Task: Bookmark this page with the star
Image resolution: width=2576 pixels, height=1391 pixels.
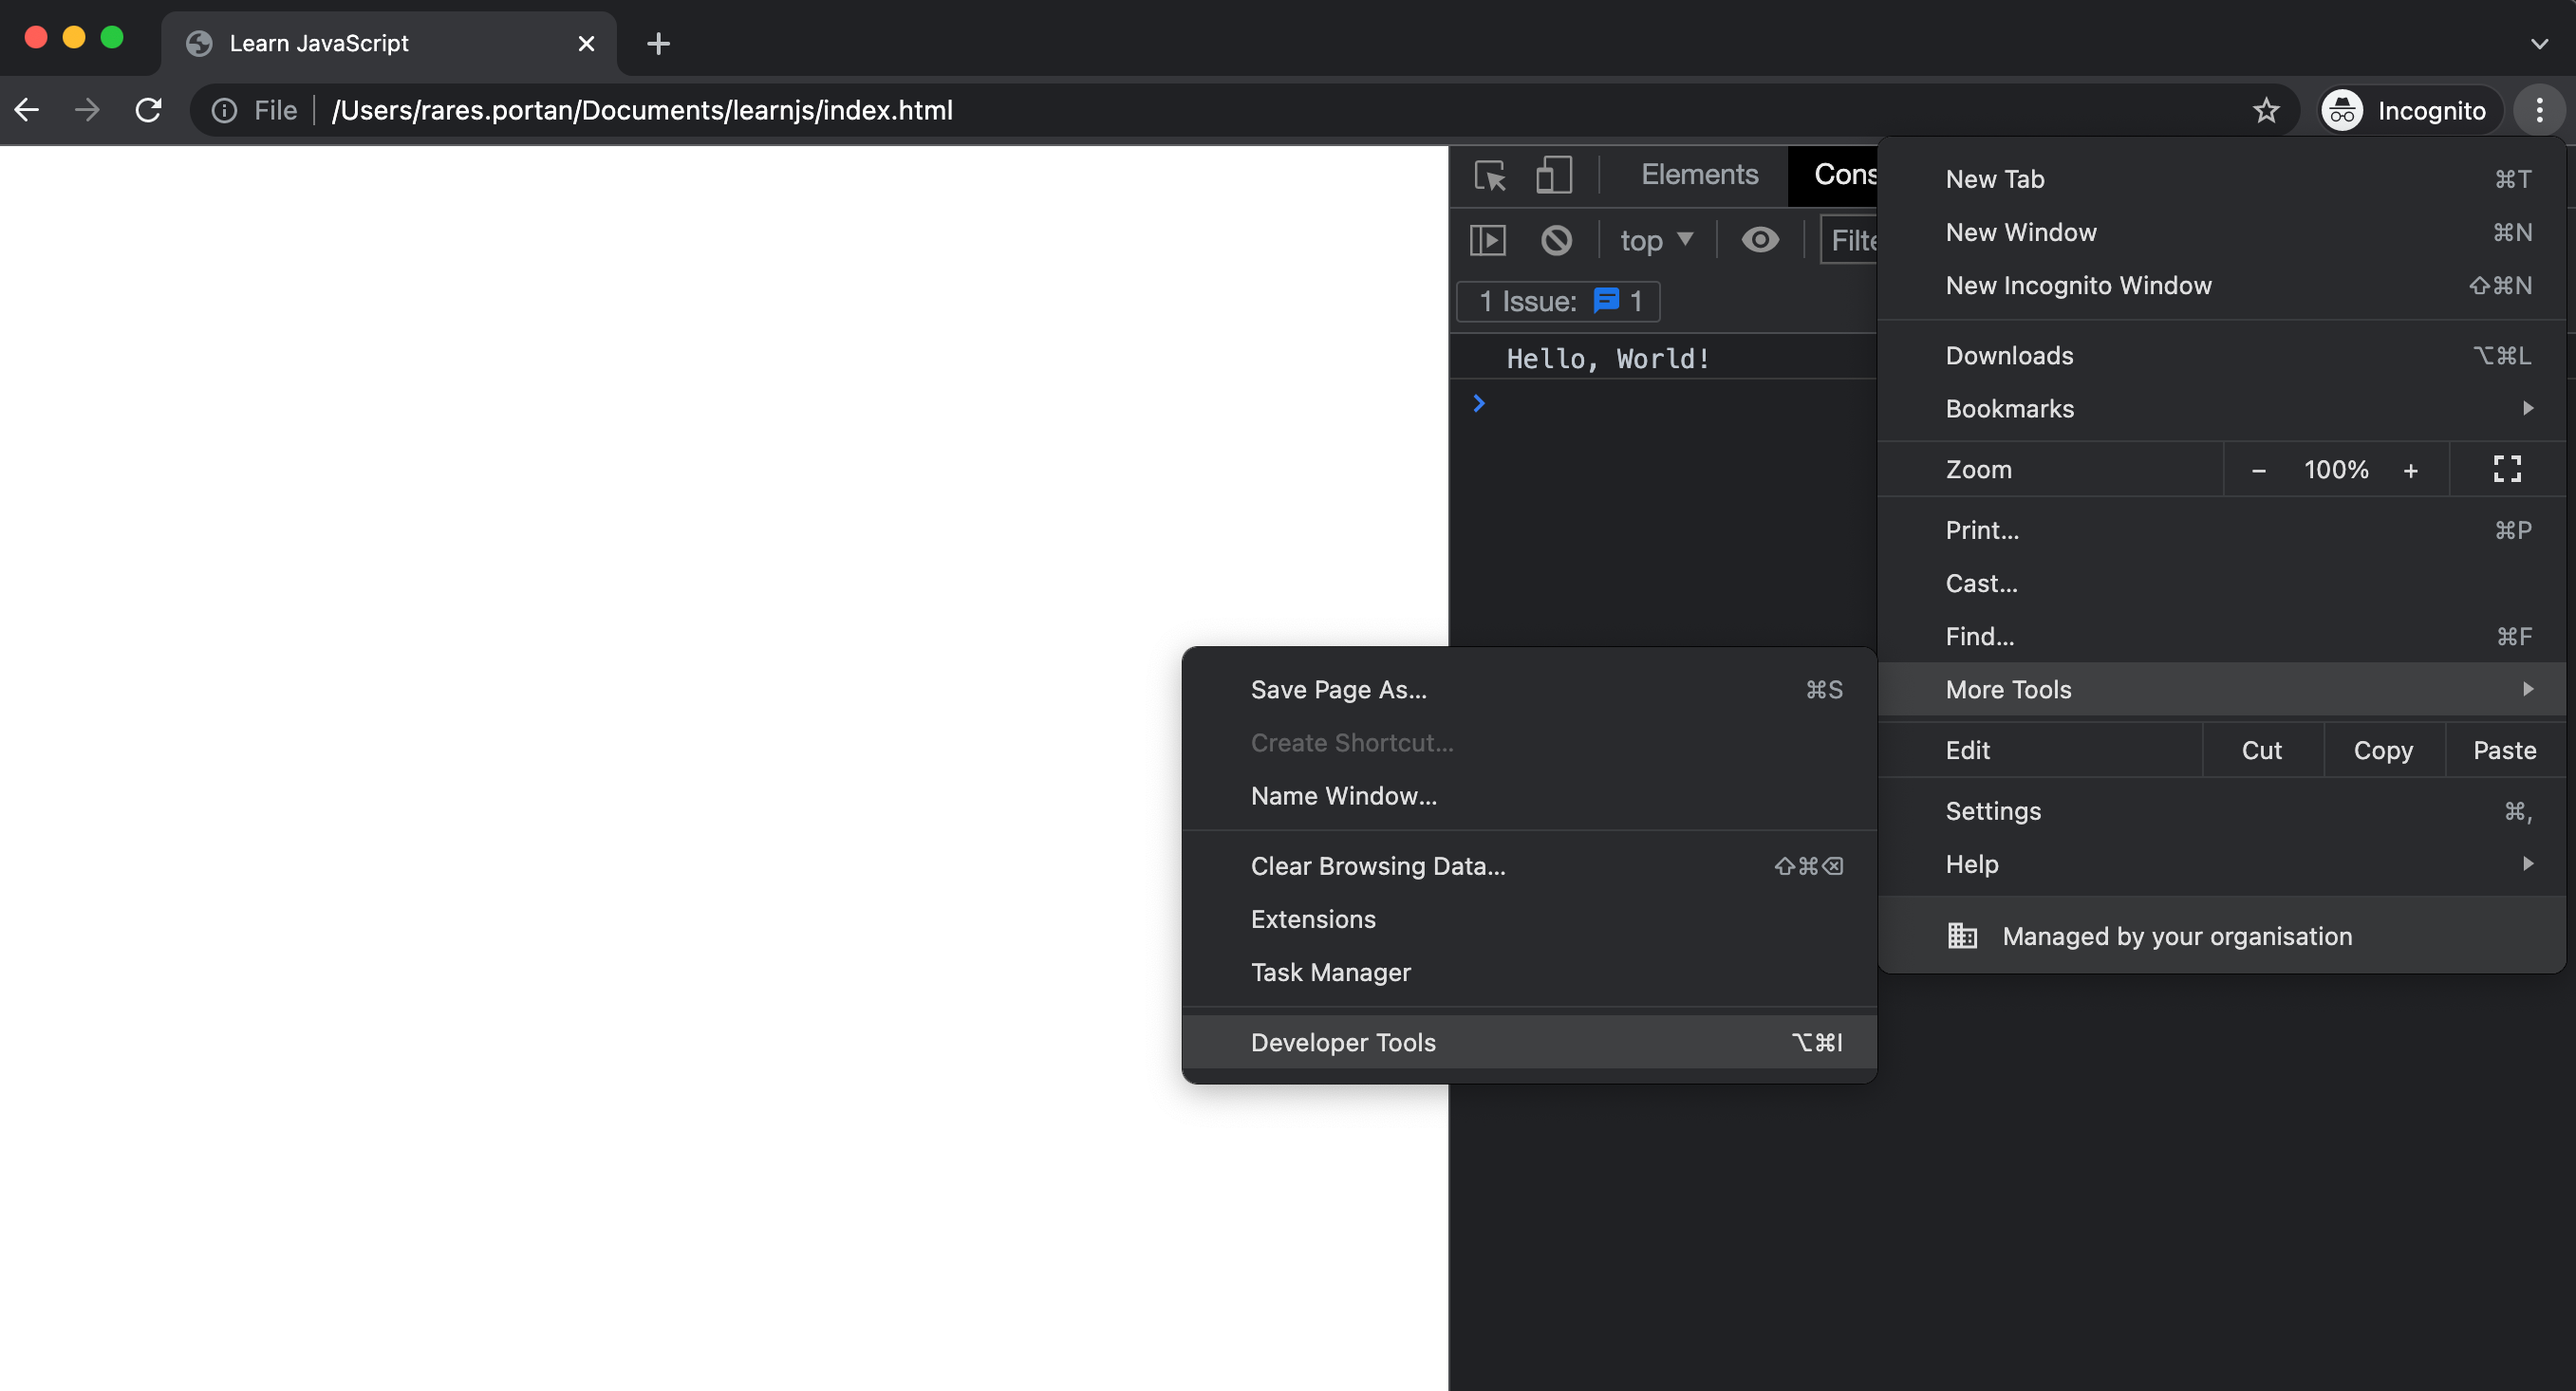Action: (x=2266, y=110)
